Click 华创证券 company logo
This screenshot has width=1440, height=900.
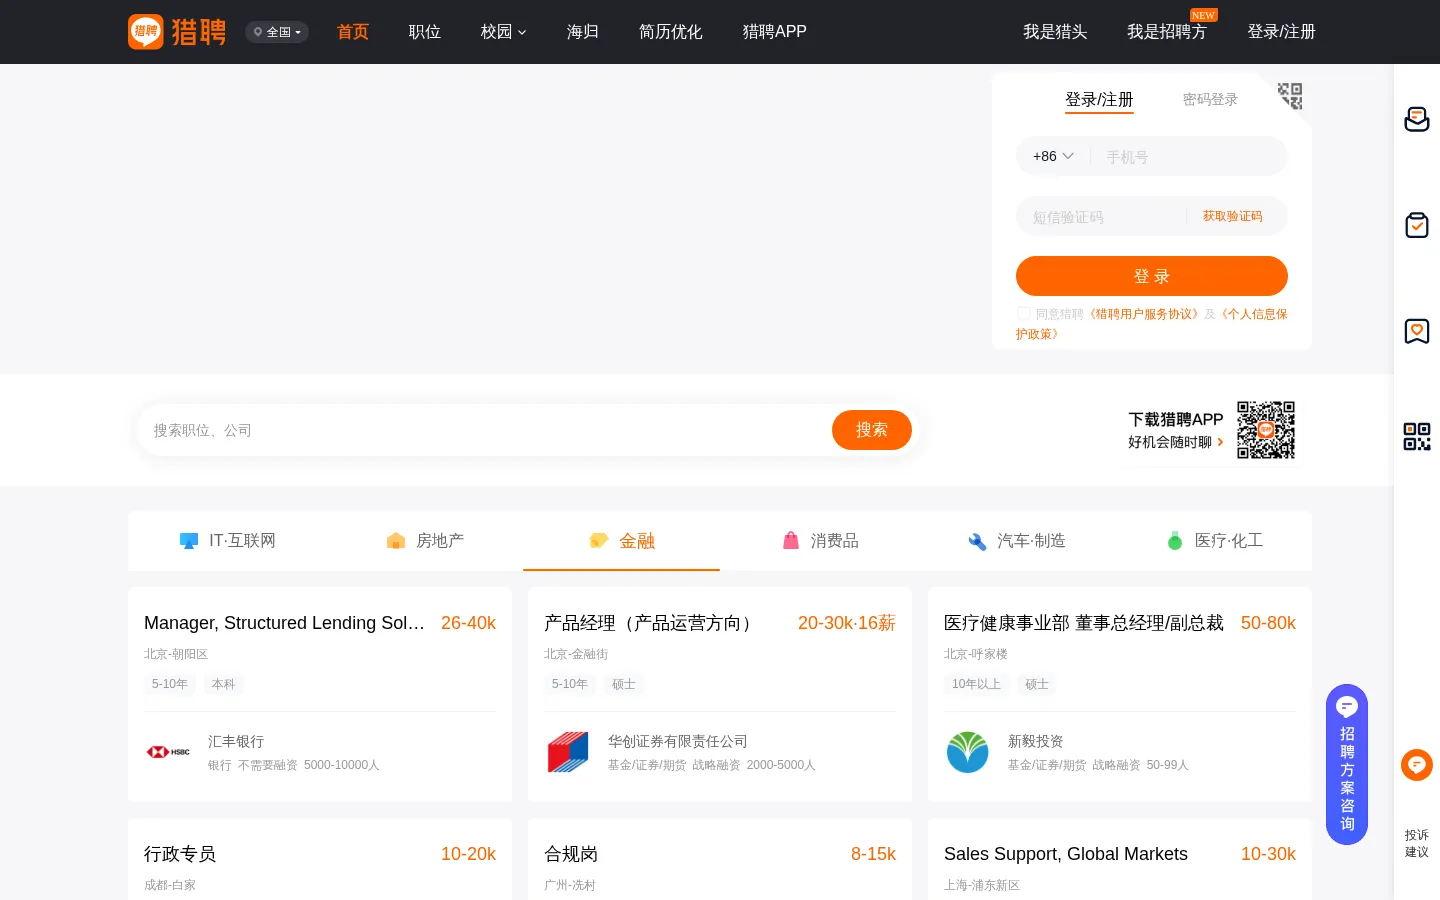(x=568, y=752)
